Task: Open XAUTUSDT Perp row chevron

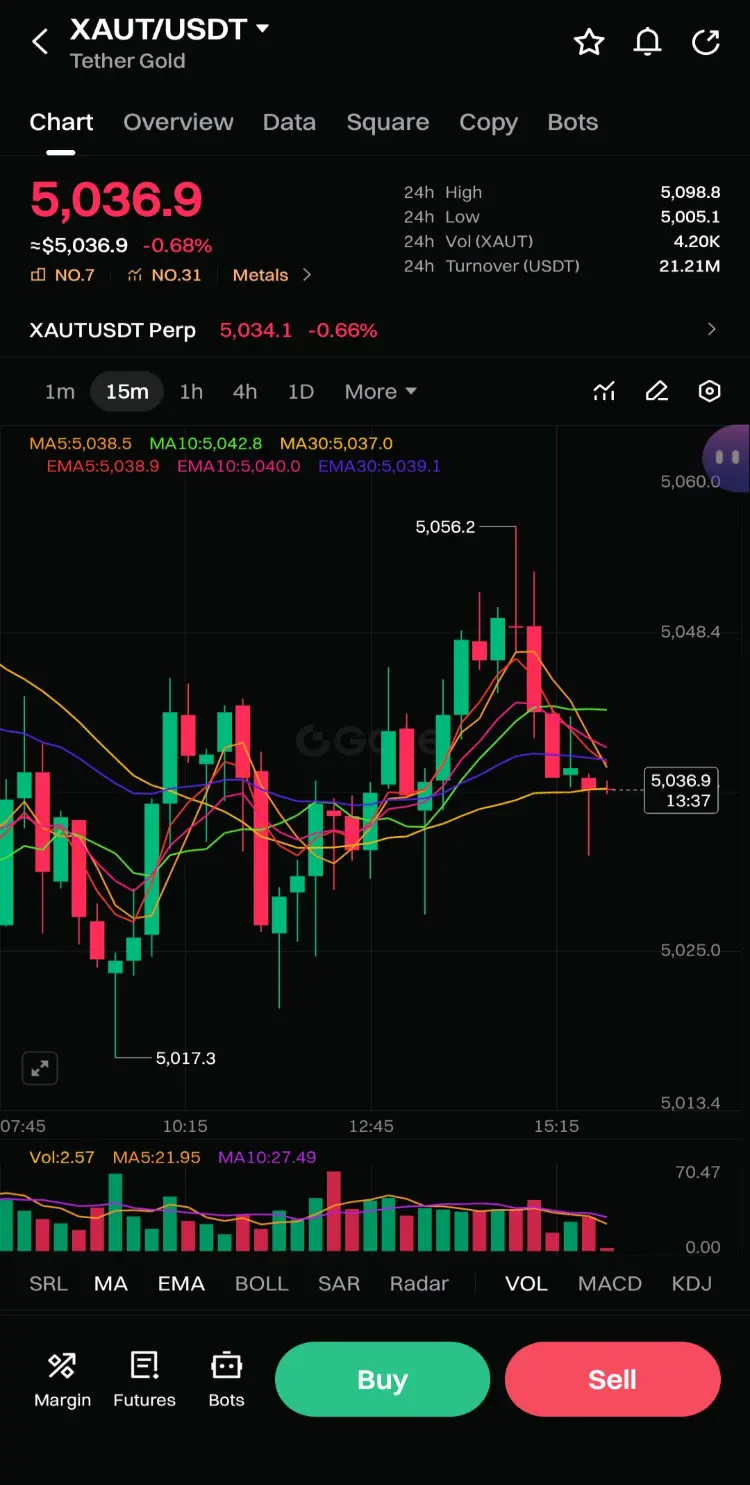Action: pyautogui.click(x=711, y=330)
